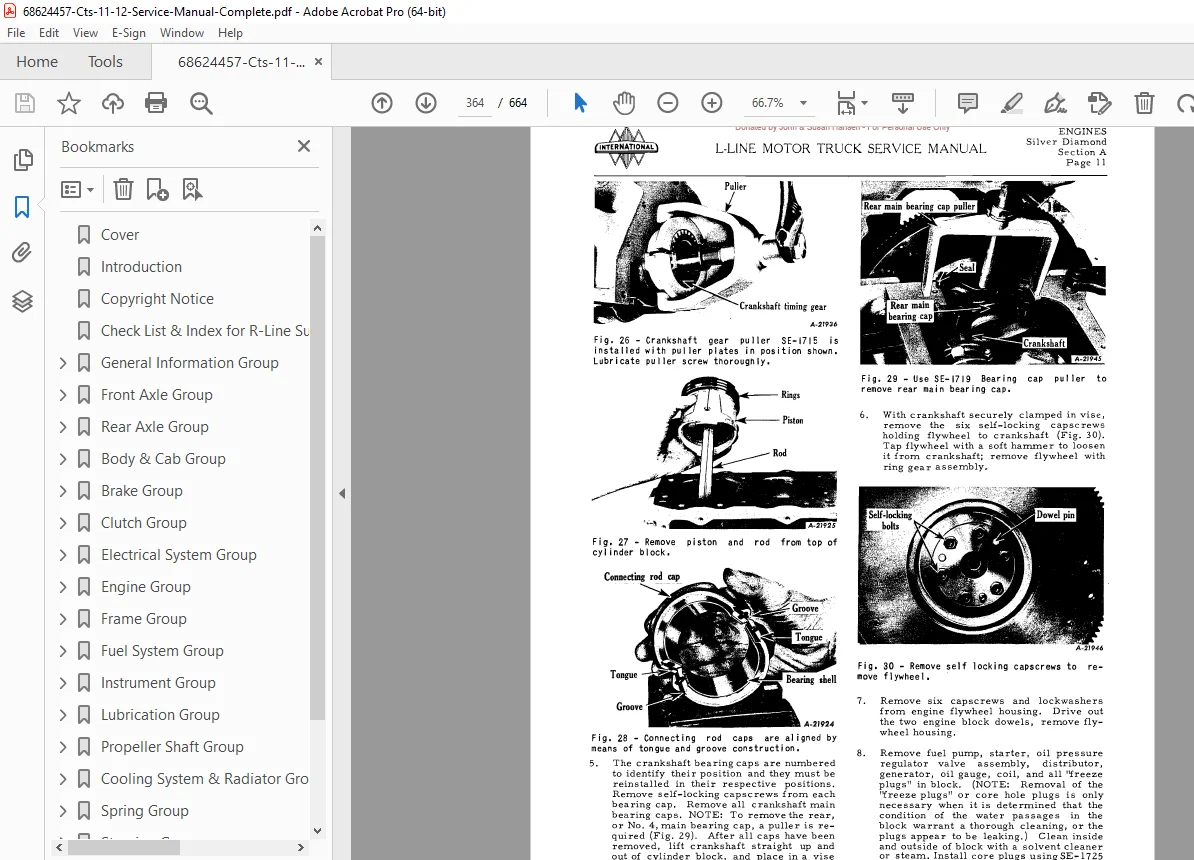Bookmark file with star icon

pos(69,103)
